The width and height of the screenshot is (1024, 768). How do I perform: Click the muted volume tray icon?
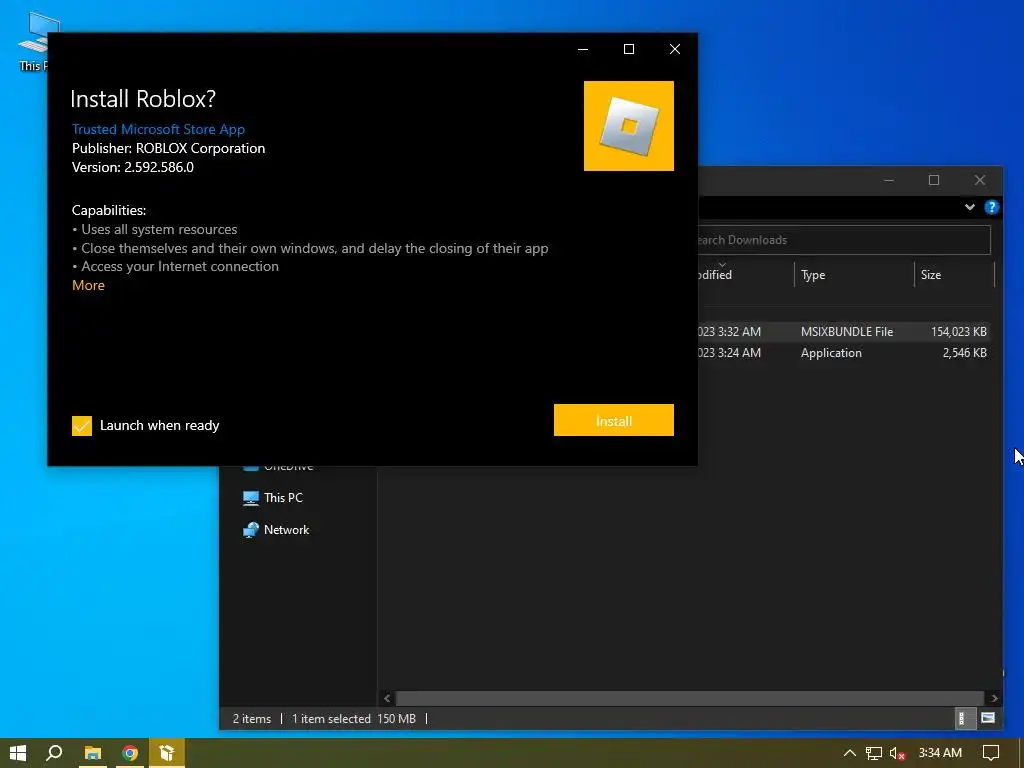[x=897, y=753]
